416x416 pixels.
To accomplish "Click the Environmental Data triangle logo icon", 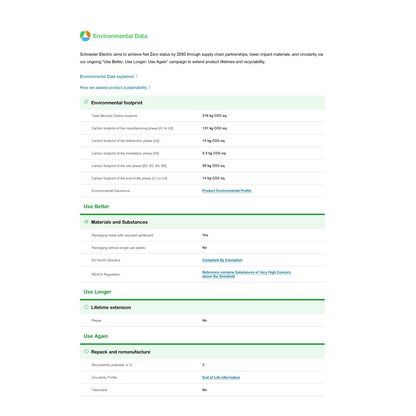I will coord(85,36).
